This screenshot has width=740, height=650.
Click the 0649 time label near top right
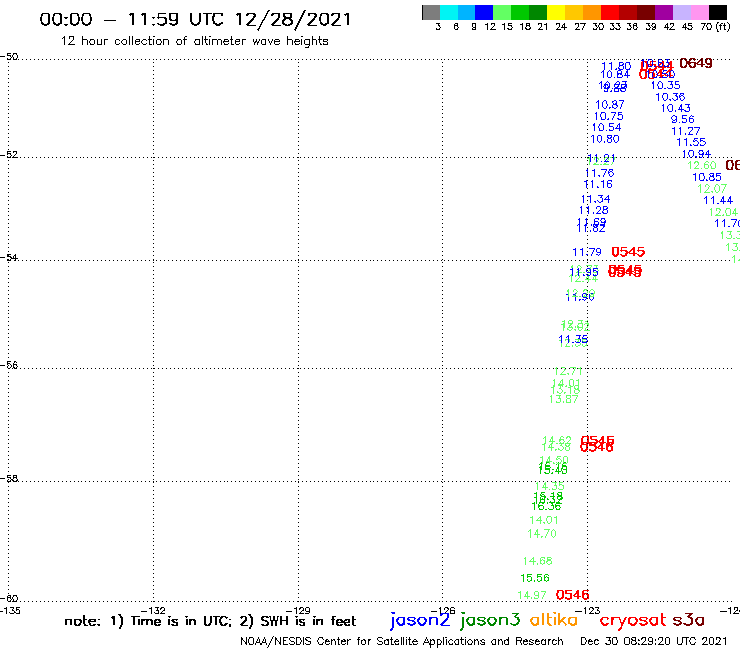pos(696,63)
